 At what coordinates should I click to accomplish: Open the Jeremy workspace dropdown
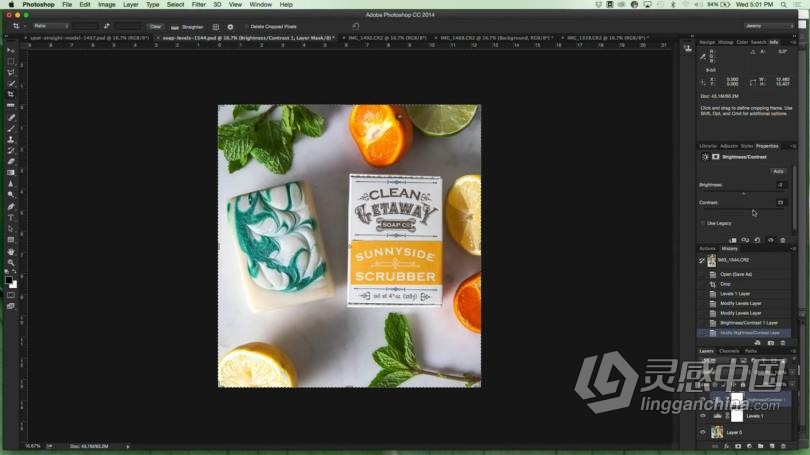(768, 26)
